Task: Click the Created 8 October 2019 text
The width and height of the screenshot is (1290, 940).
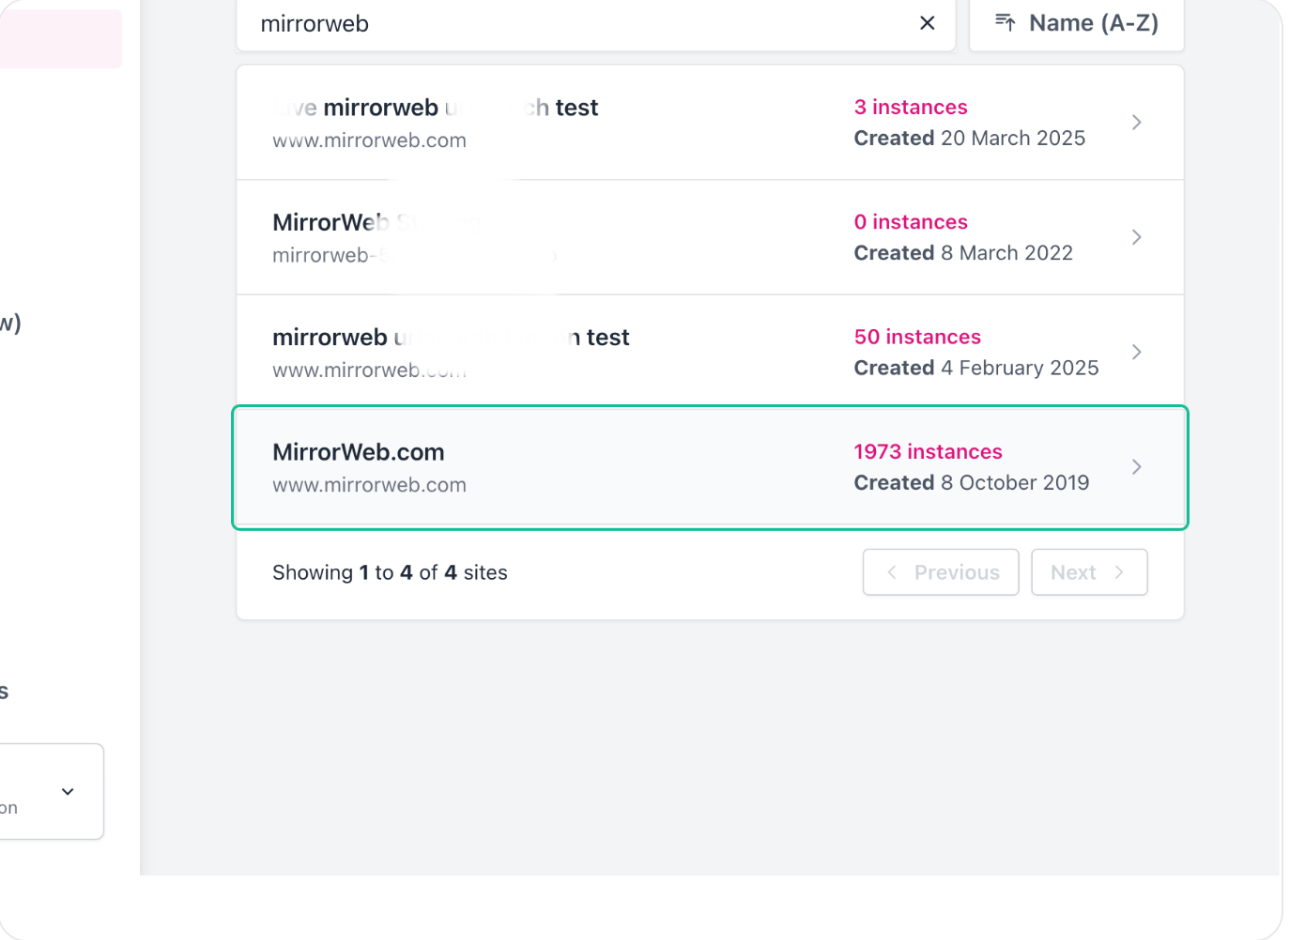Action: coord(971,483)
